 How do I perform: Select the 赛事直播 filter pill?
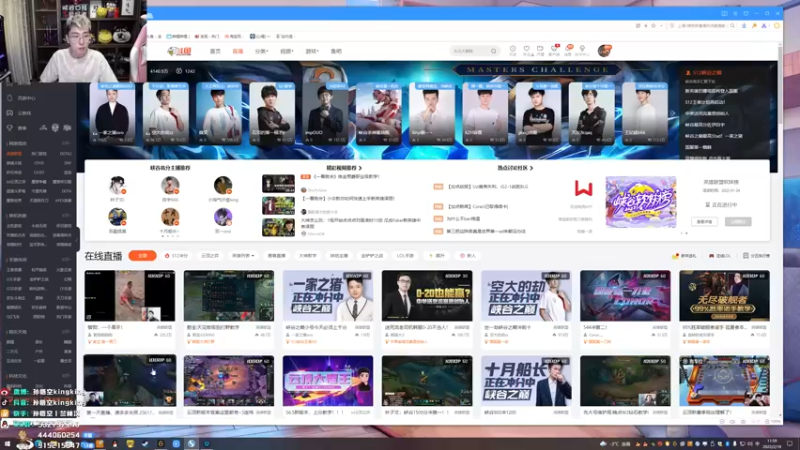coord(277,256)
